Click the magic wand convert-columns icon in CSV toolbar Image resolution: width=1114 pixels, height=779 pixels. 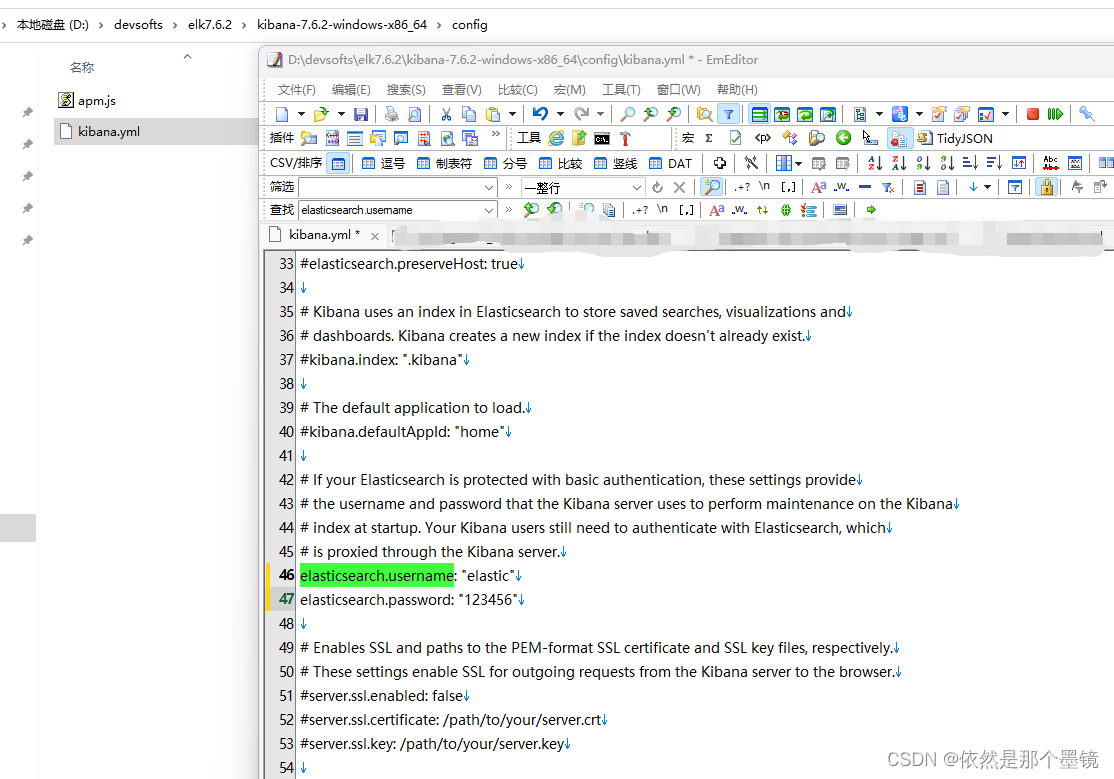coord(751,163)
